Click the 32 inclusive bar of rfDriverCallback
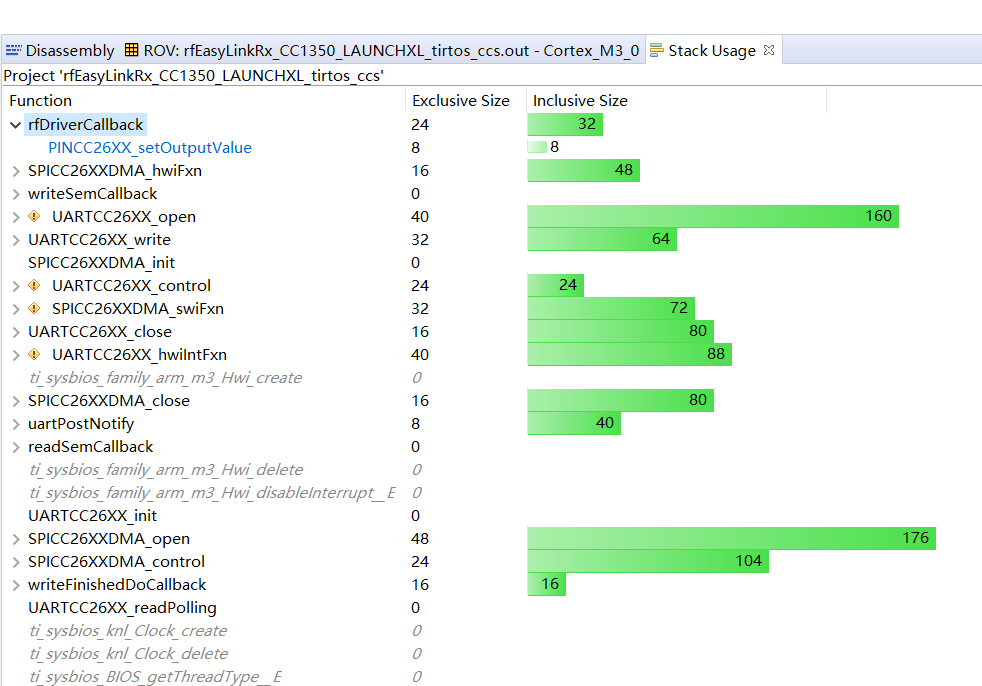 pos(565,124)
